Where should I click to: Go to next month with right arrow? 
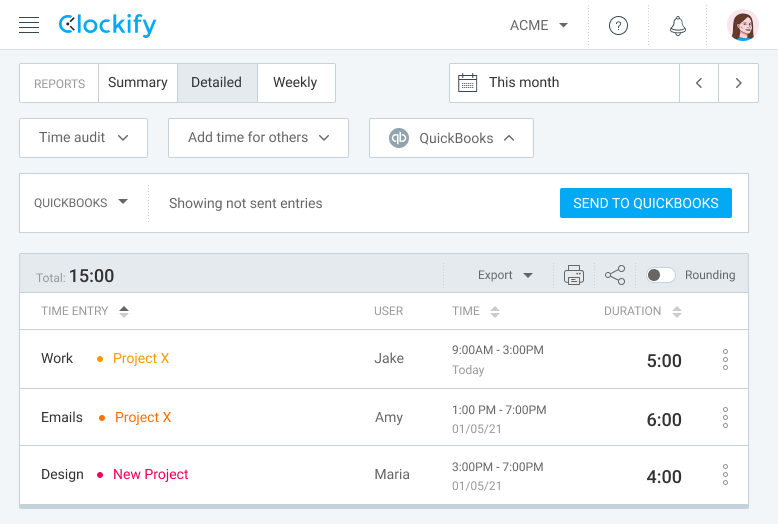click(738, 83)
